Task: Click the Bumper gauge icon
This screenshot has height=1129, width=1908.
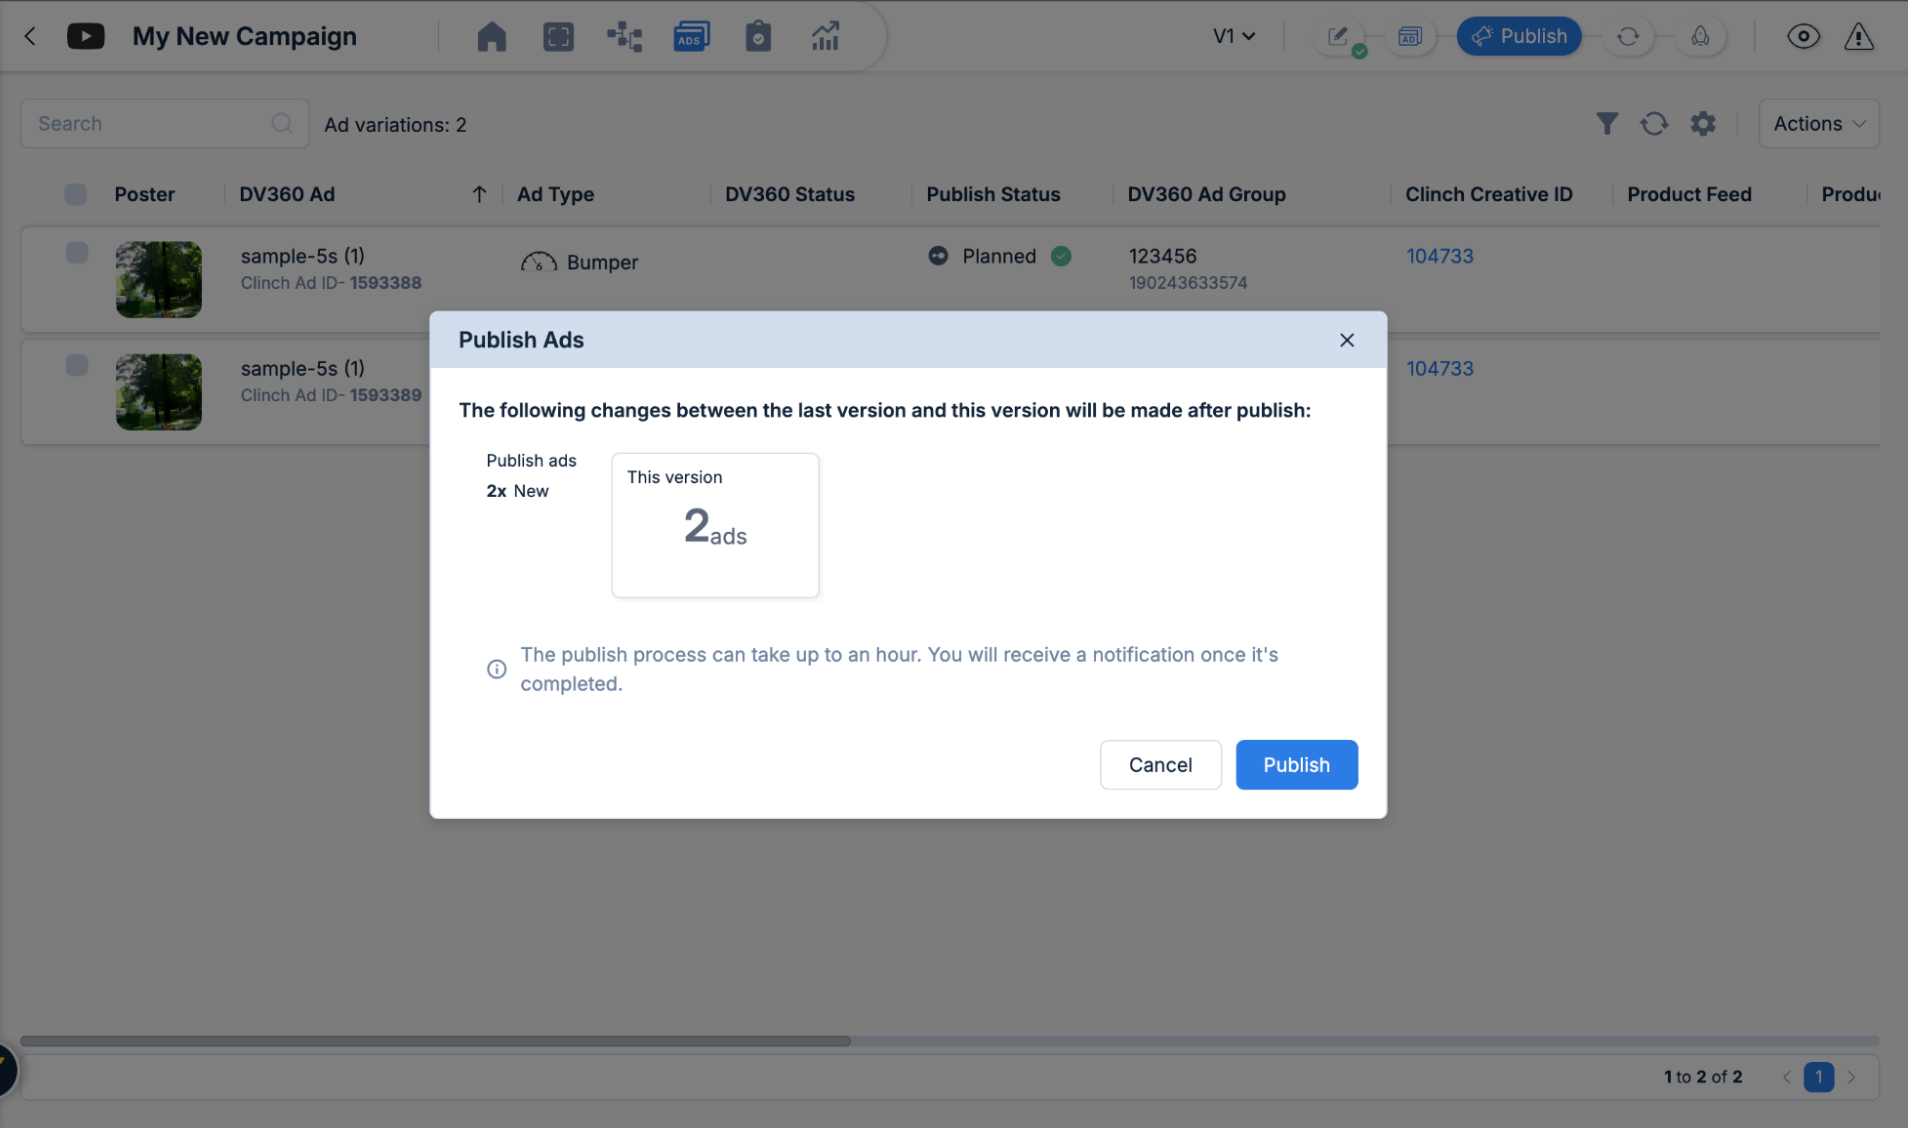Action: pyautogui.click(x=539, y=262)
